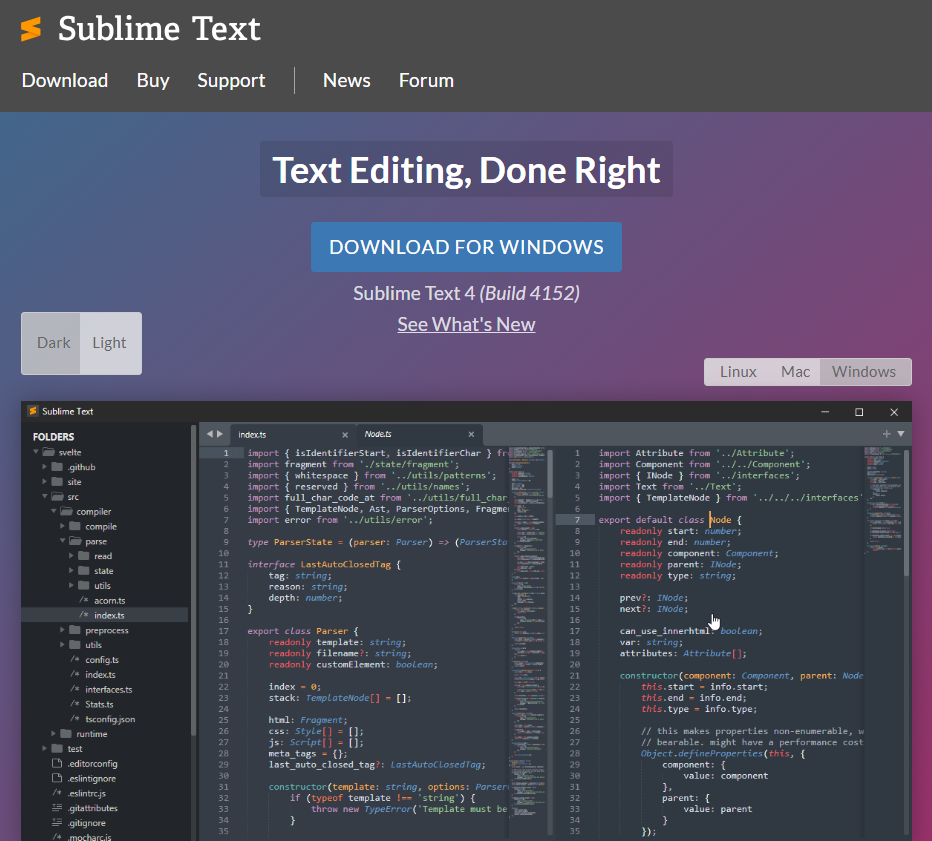Expand the state folder arrow
The image size is (932, 841).
click(x=71, y=571)
